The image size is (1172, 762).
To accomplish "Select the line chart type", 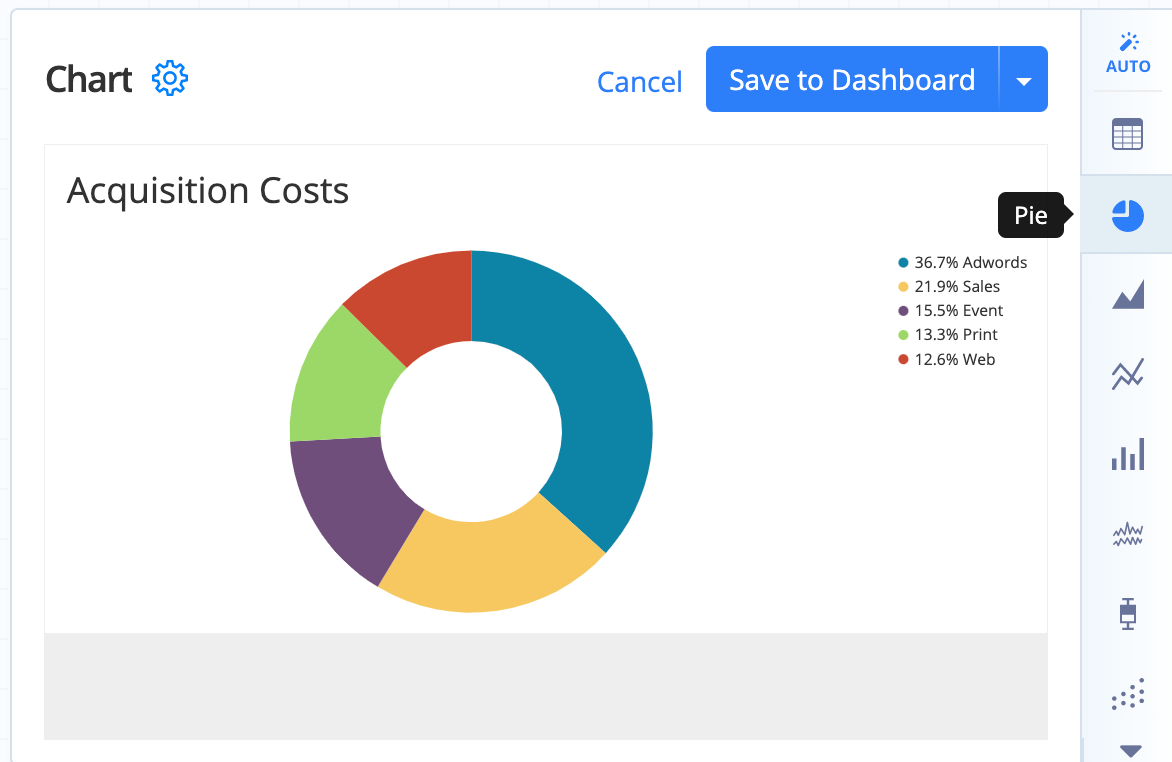I will click(x=1127, y=374).
